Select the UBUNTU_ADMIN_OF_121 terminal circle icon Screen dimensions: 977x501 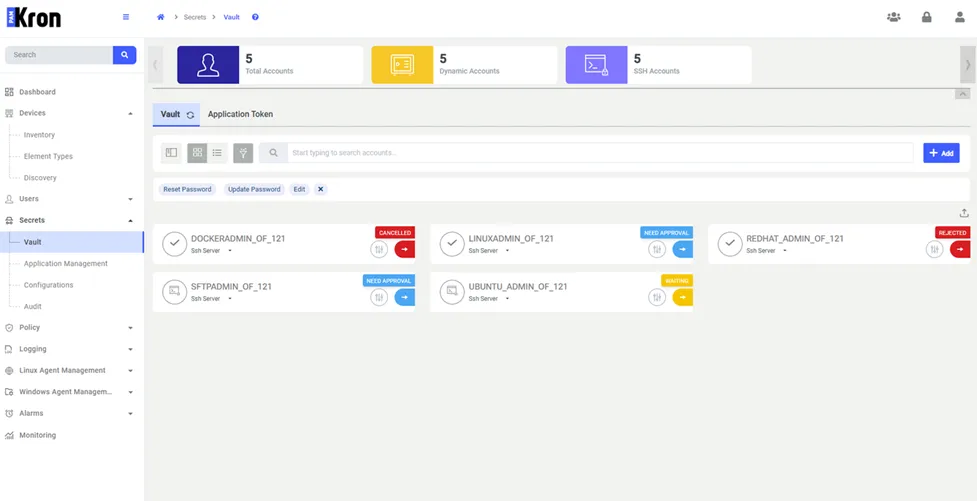[x=452, y=292]
